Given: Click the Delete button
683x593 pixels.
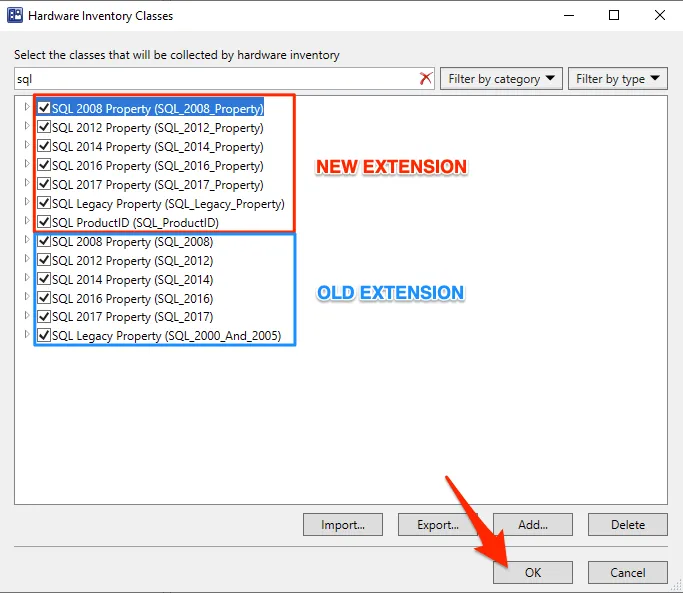Looking at the screenshot, I should click(628, 525).
